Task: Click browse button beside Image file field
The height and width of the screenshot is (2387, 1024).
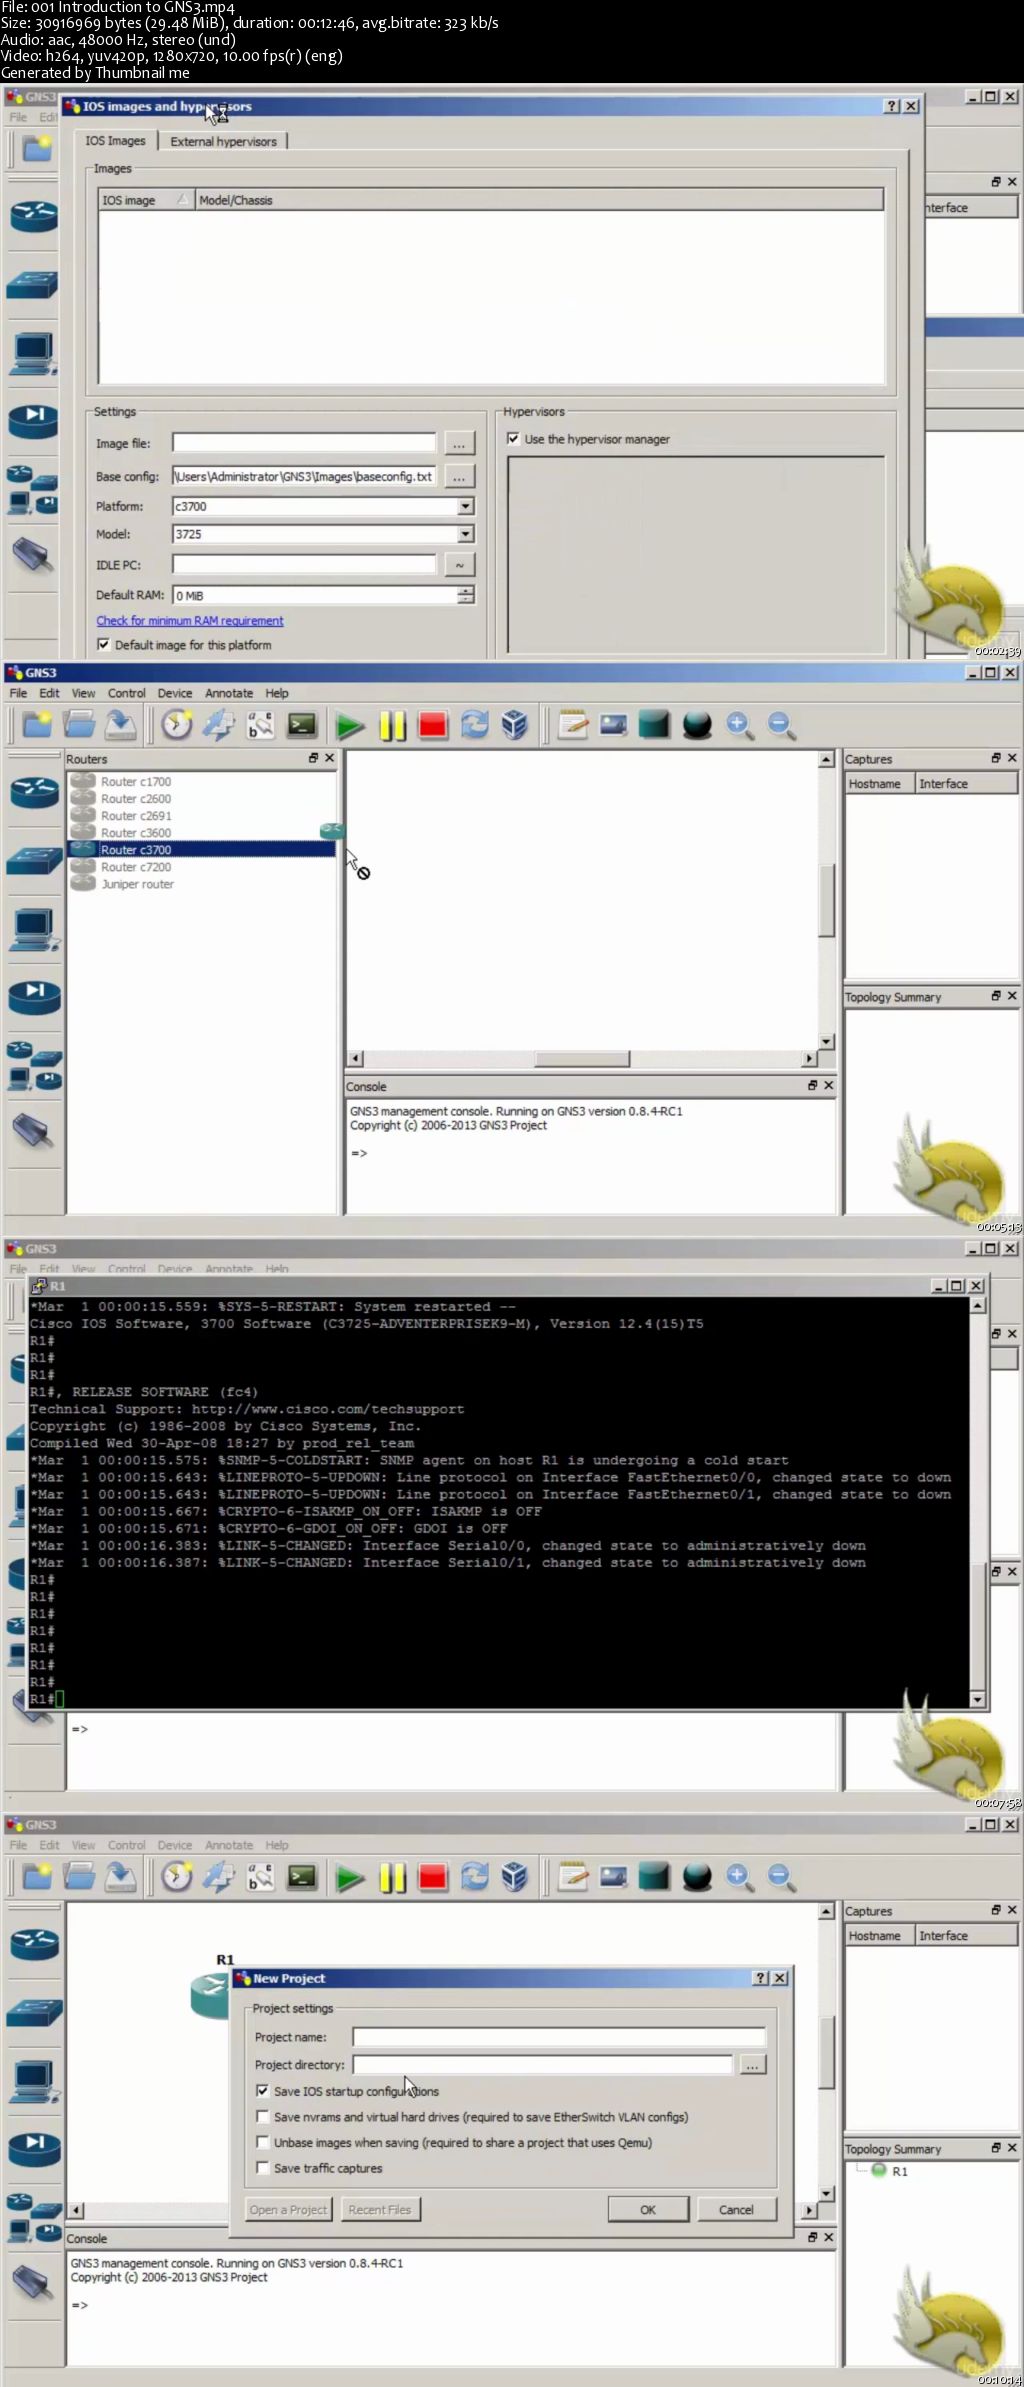Action: point(459,443)
